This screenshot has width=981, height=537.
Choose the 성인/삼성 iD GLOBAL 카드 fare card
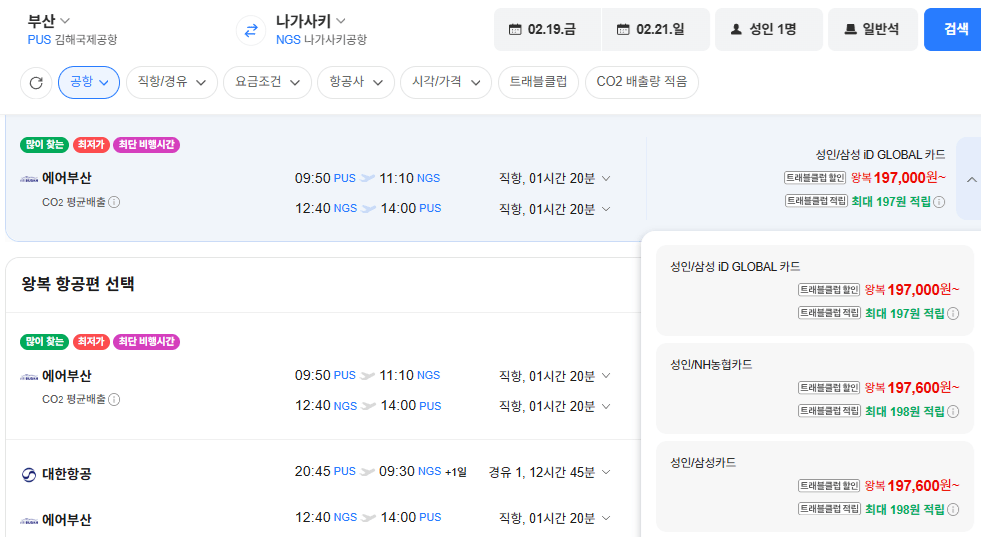(x=815, y=291)
